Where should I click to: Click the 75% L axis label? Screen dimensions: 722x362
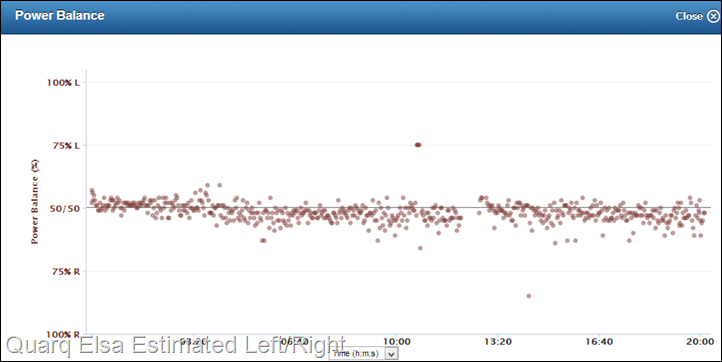pos(66,146)
